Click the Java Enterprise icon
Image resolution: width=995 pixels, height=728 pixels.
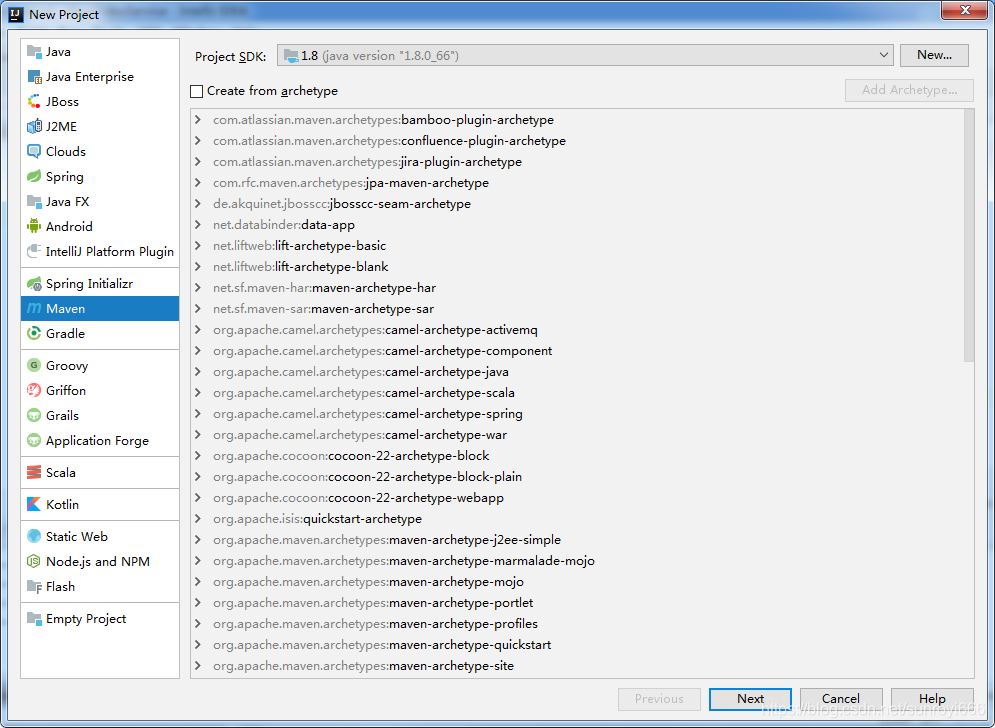point(34,77)
